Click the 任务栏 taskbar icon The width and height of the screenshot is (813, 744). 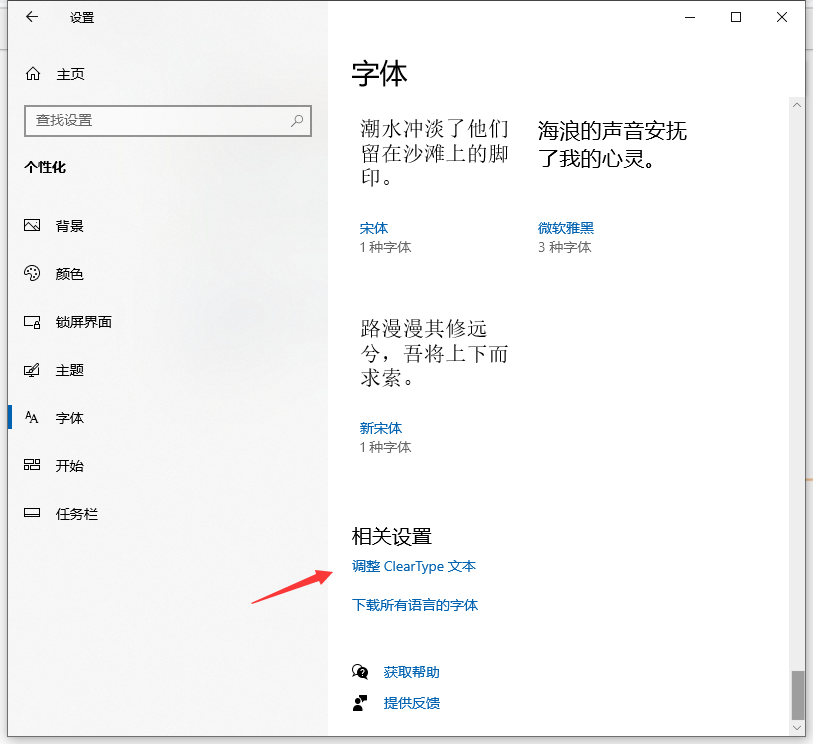(31, 514)
